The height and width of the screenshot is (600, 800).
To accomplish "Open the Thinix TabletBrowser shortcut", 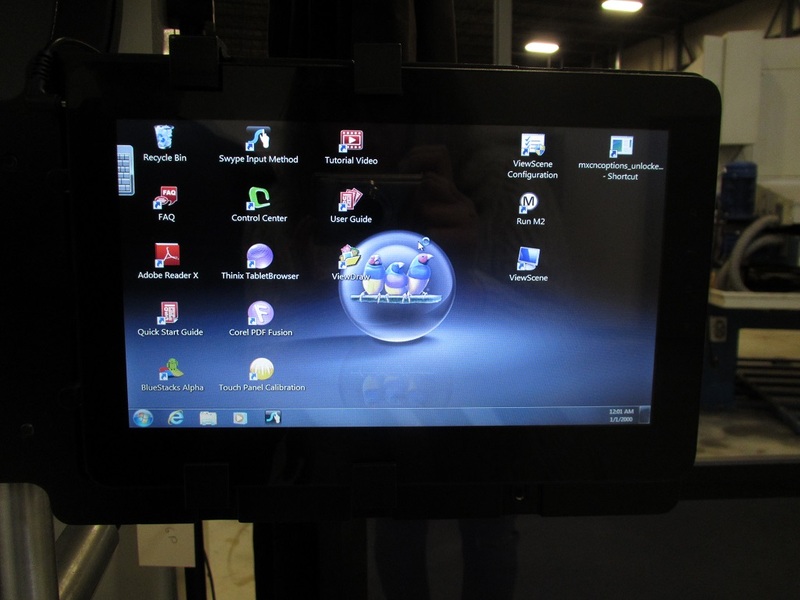I will coord(259,257).
